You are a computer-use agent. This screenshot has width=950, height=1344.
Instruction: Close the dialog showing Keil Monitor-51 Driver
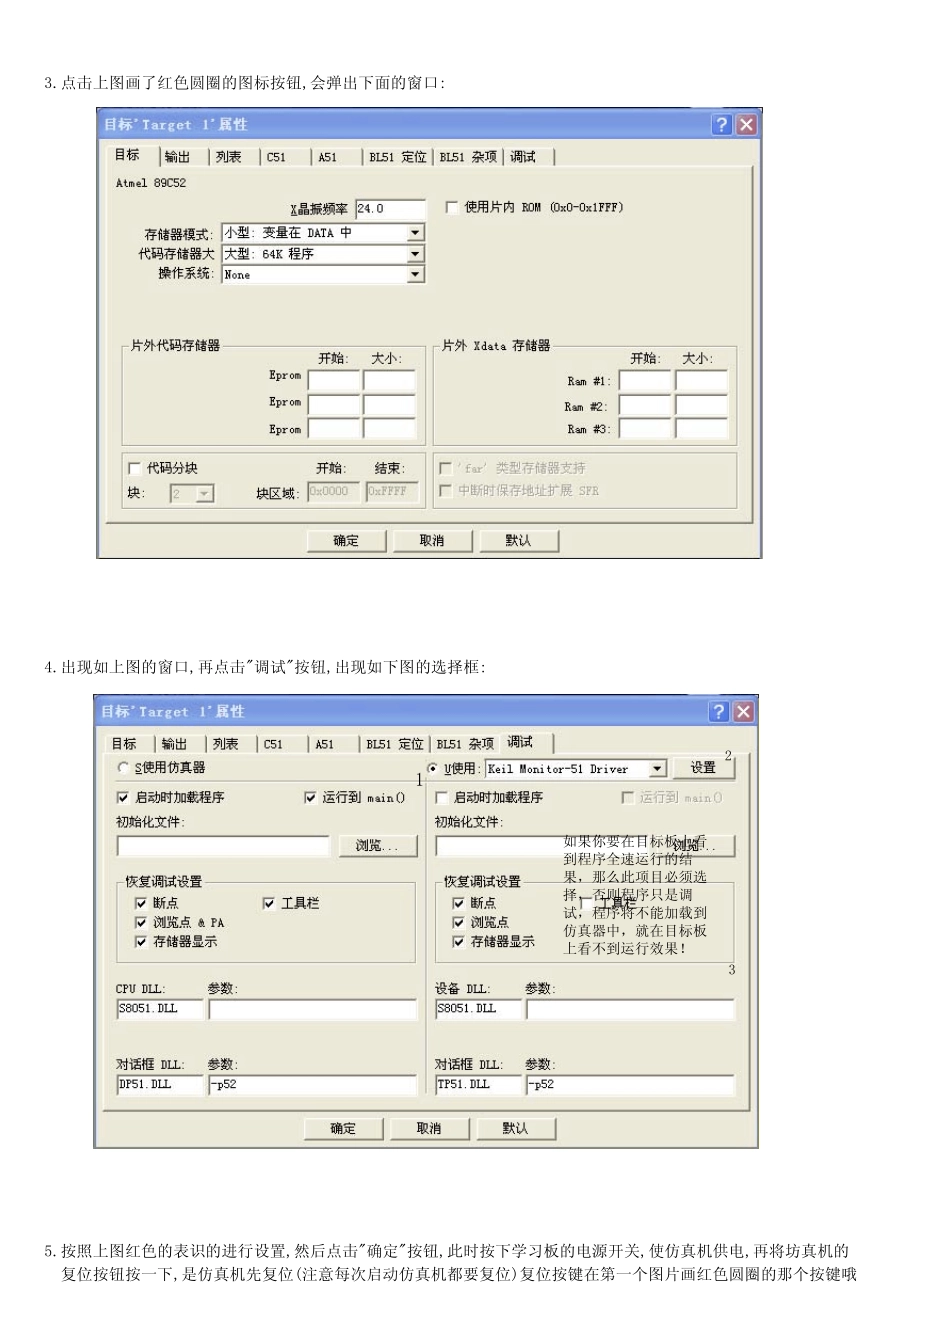743,711
